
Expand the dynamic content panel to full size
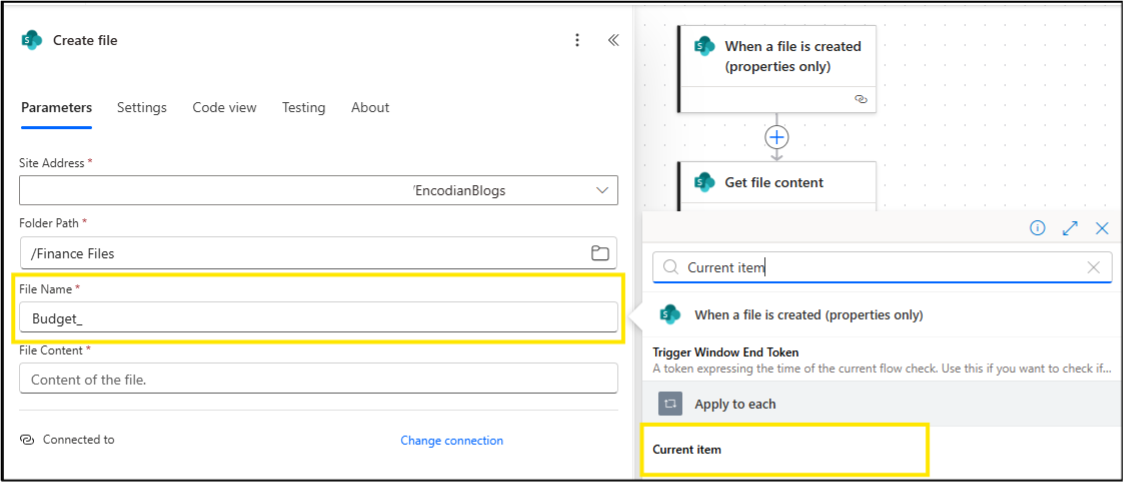[1070, 228]
